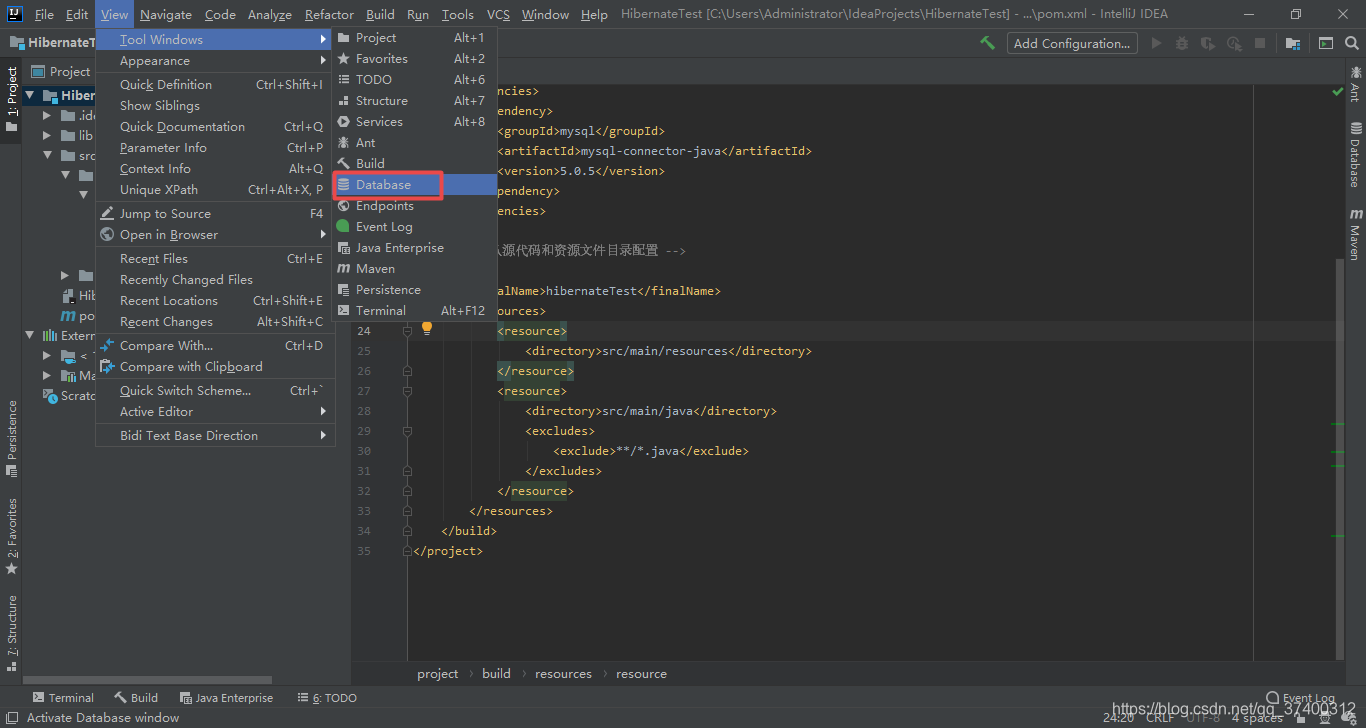Open the Build tab in bottom bar
The height and width of the screenshot is (728, 1366).
(136, 698)
